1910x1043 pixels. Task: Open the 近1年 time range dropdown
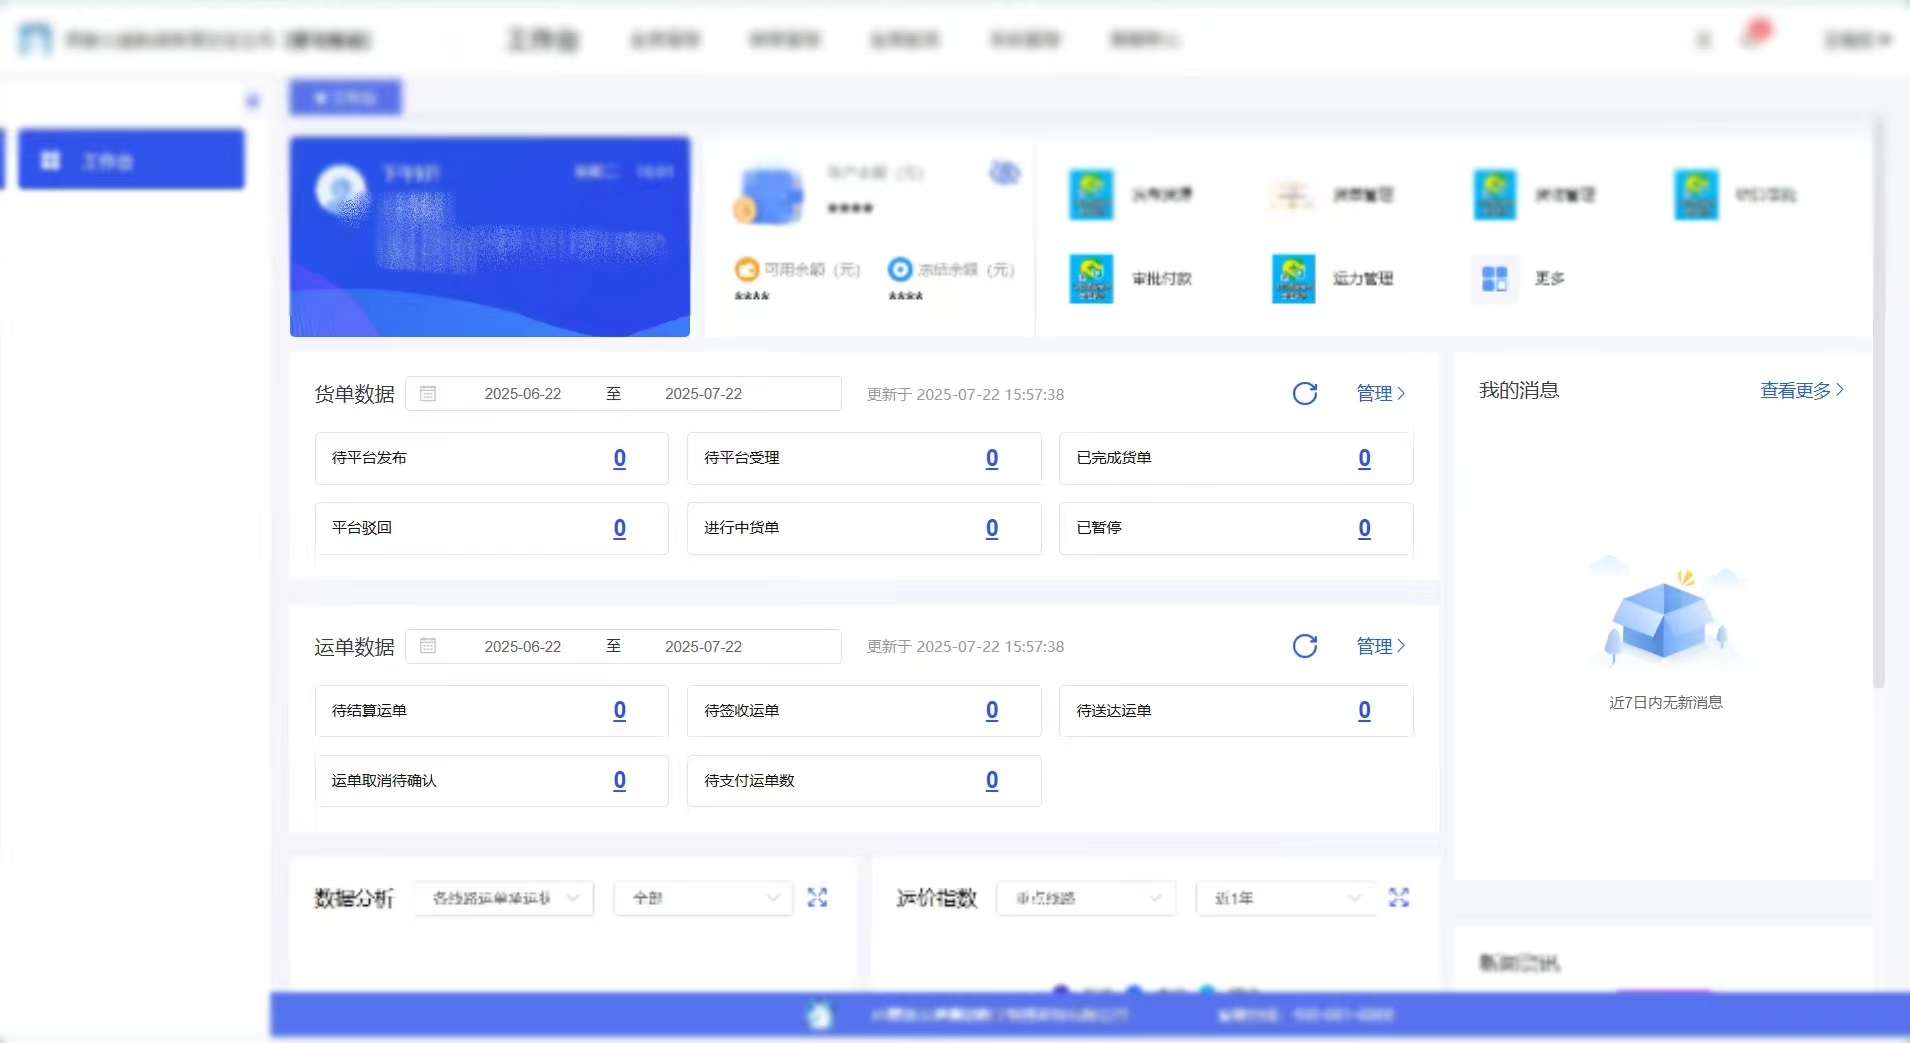coord(1284,898)
